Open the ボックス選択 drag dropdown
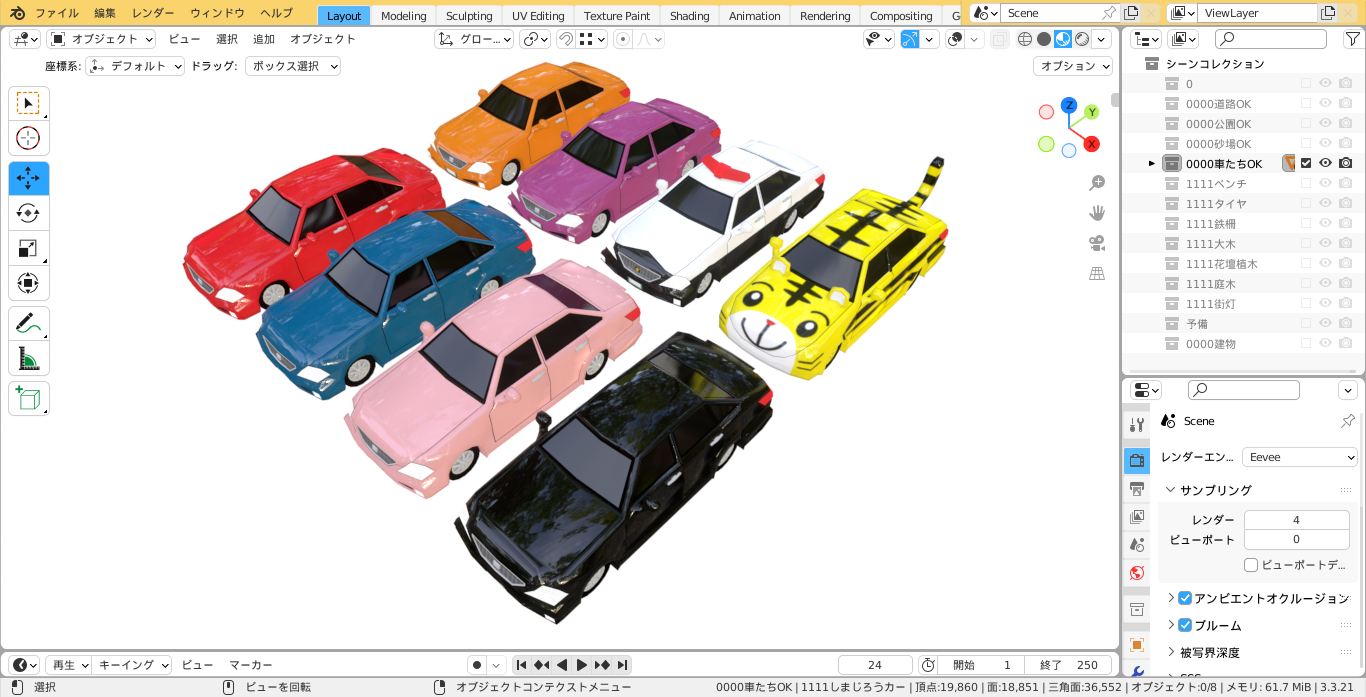Image resolution: width=1366 pixels, height=697 pixels. click(x=293, y=66)
